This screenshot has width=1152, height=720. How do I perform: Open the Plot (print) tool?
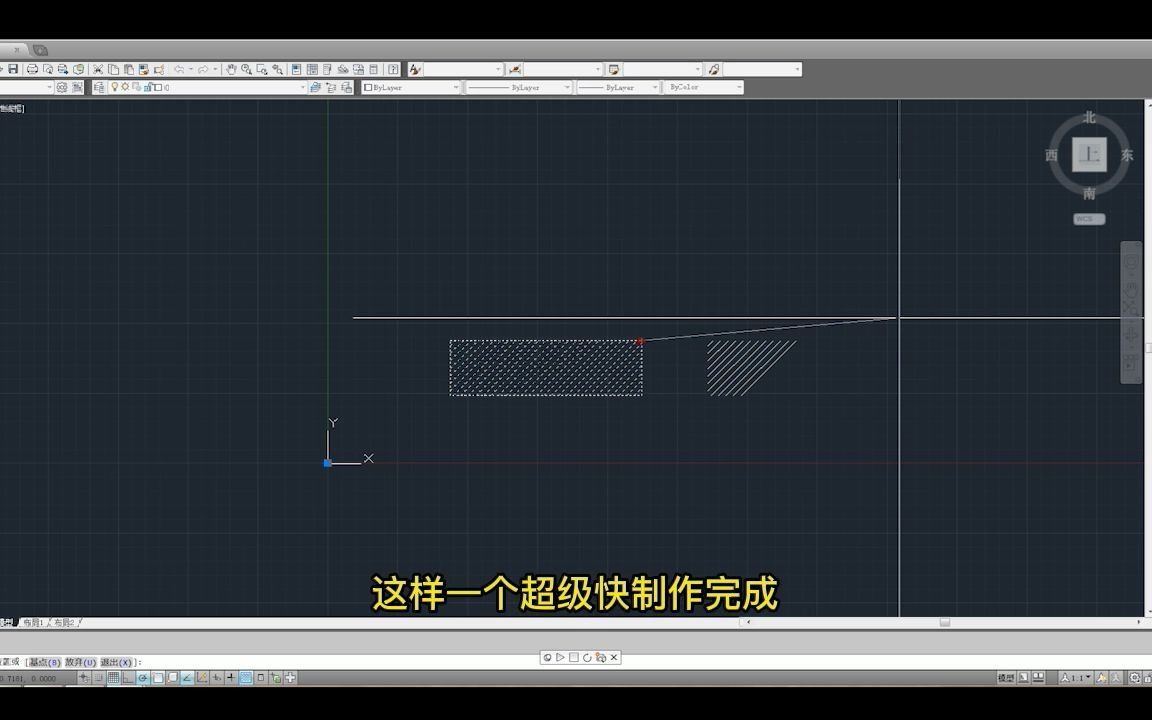click(x=31, y=69)
